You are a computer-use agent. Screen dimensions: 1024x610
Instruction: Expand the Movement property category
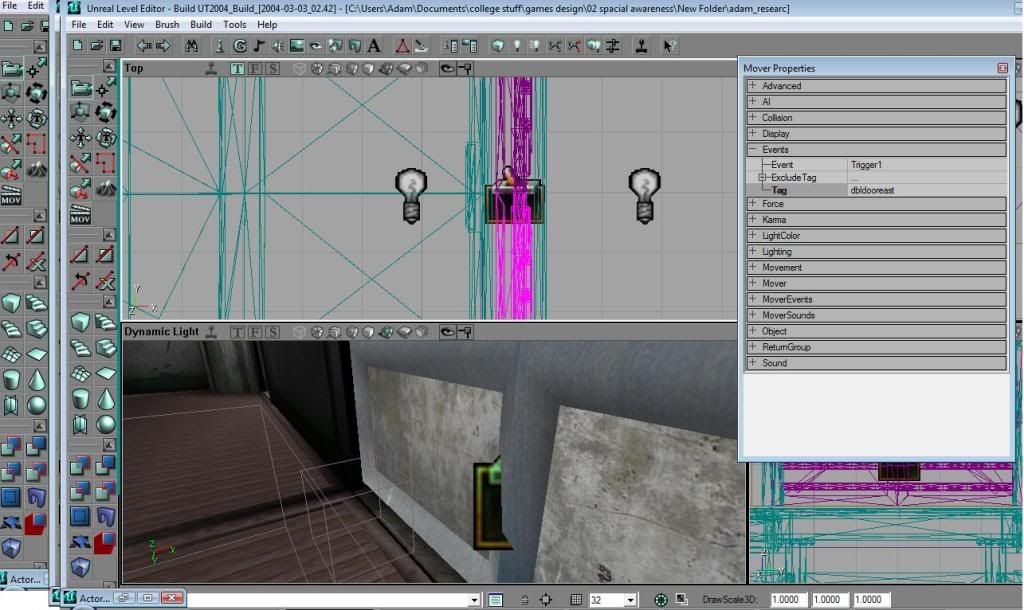[753, 268]
